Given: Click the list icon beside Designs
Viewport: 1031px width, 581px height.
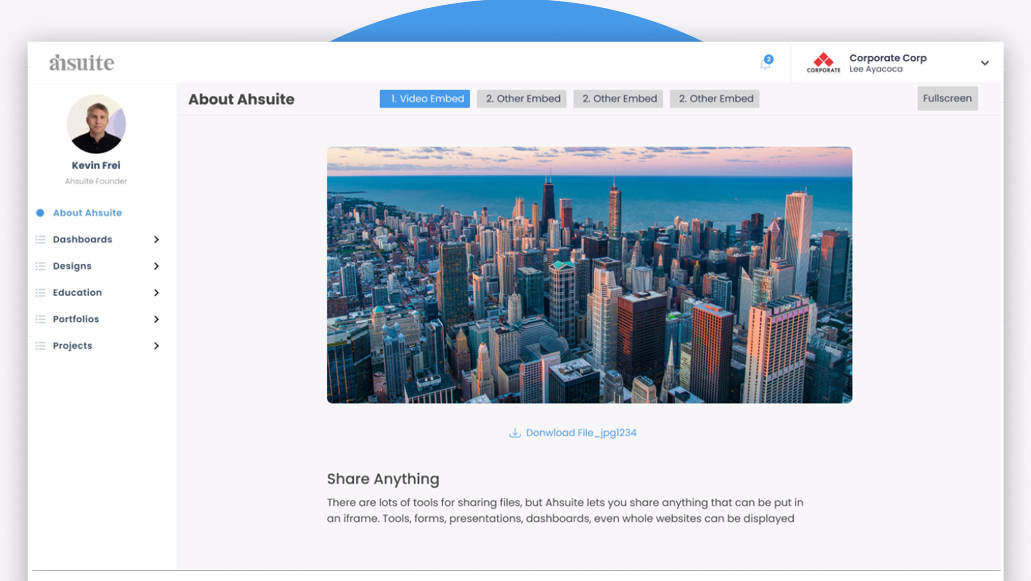Looking at the screenshot, I should coord(39,266).
